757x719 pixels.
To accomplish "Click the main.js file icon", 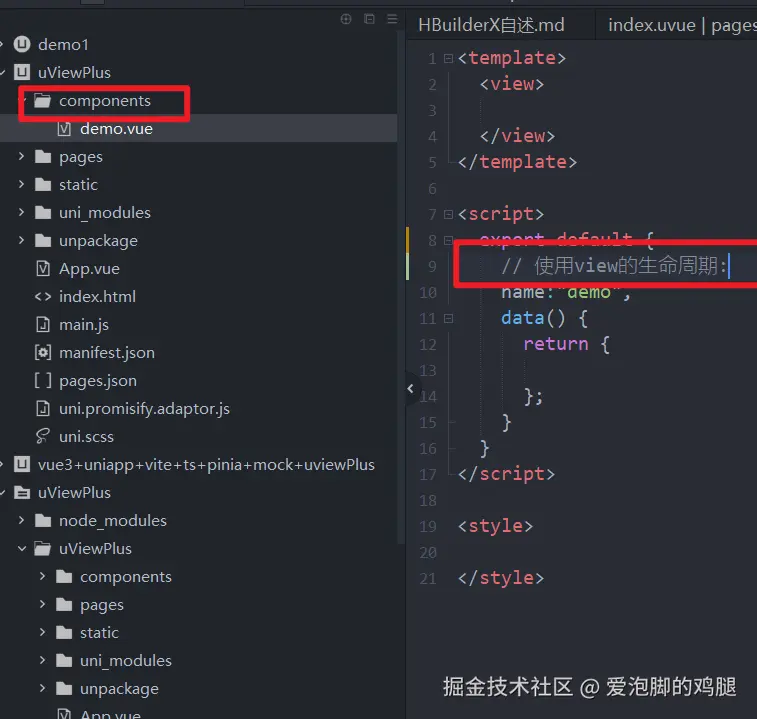I will click(43, 324).
